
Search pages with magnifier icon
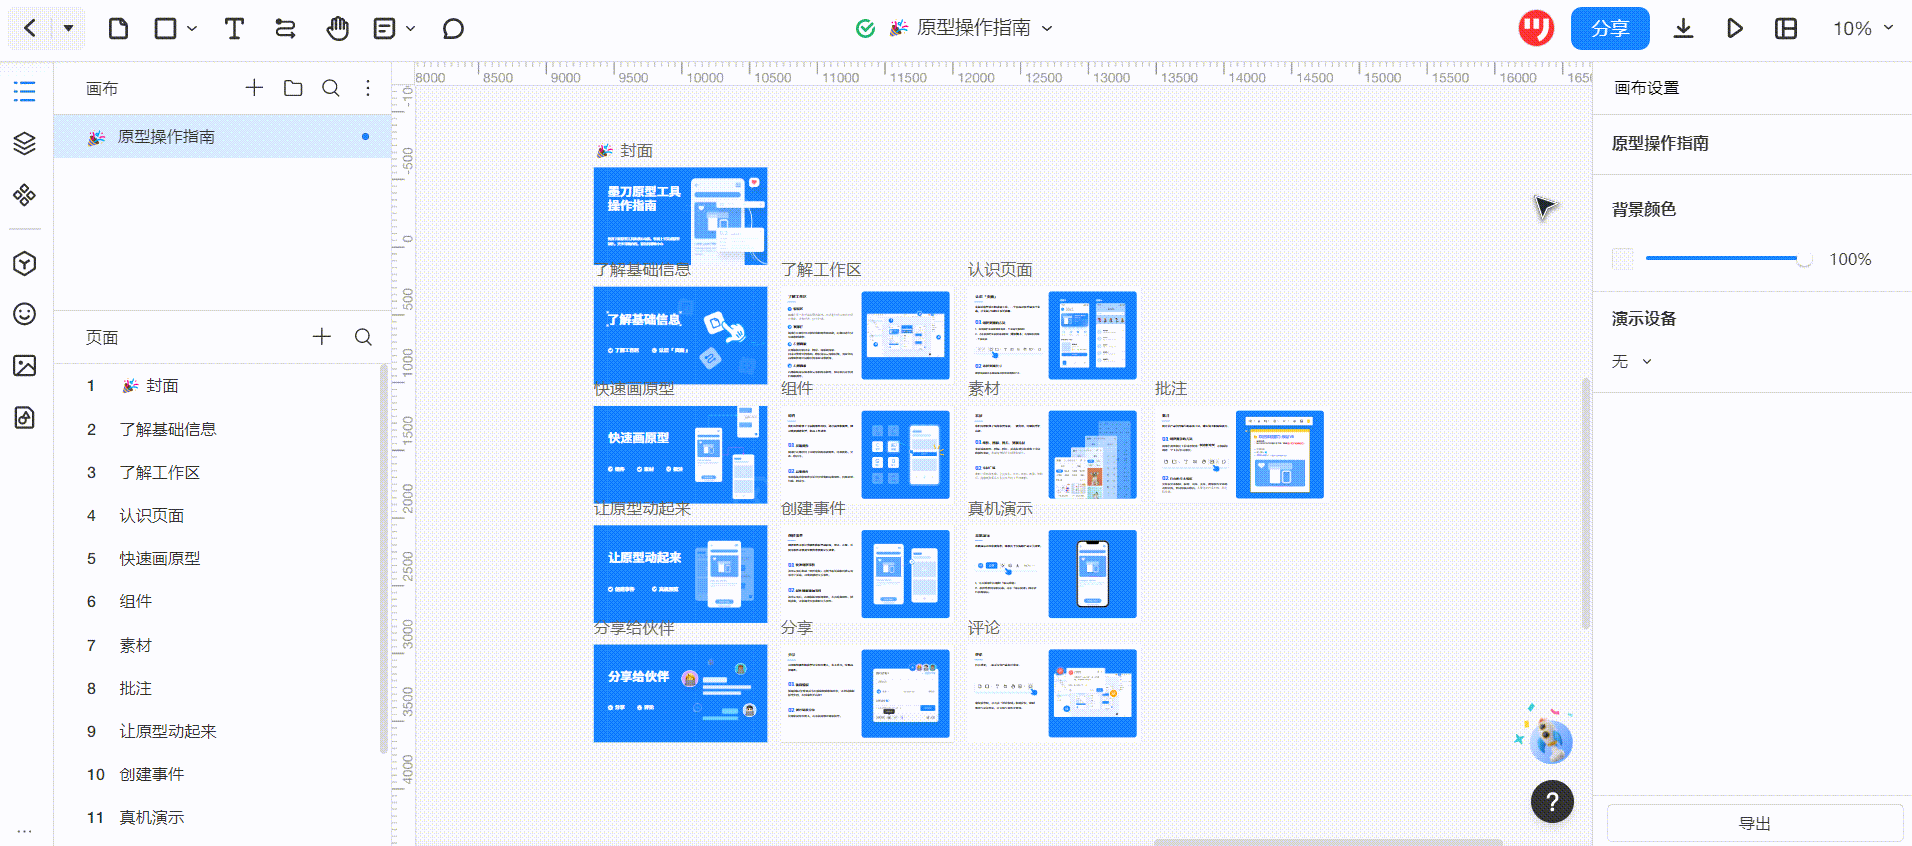363,337
